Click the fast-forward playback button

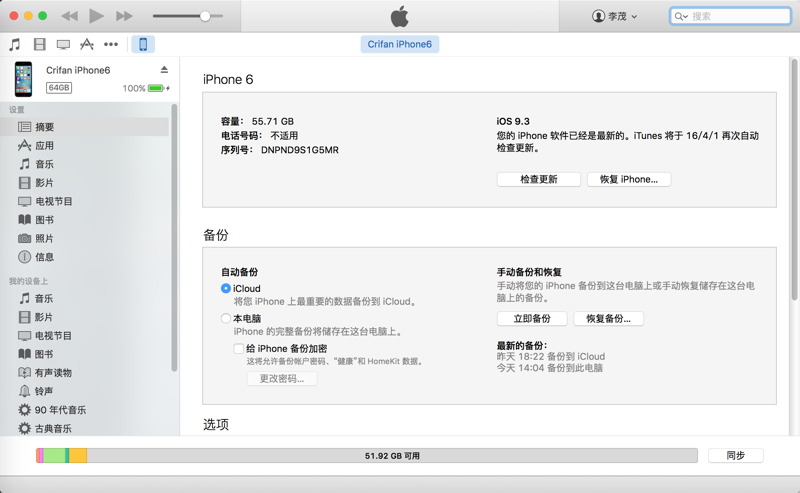pyautogui.click(x=124, y=16)
